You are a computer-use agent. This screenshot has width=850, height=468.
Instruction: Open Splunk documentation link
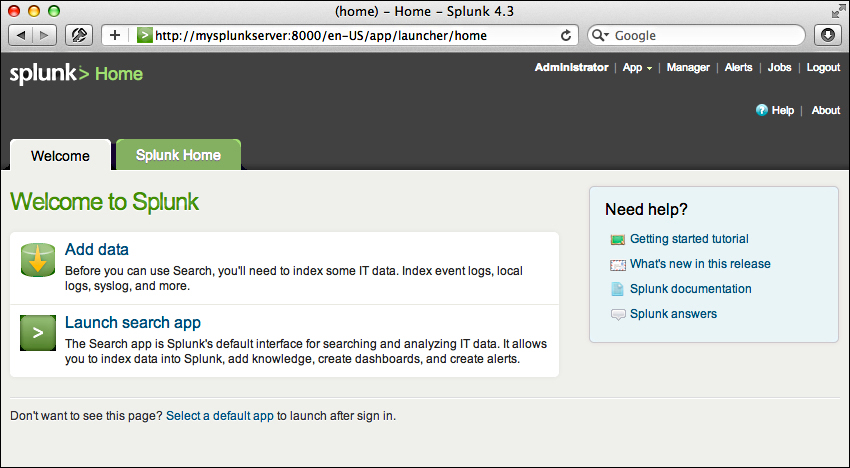tap(691, 289)
